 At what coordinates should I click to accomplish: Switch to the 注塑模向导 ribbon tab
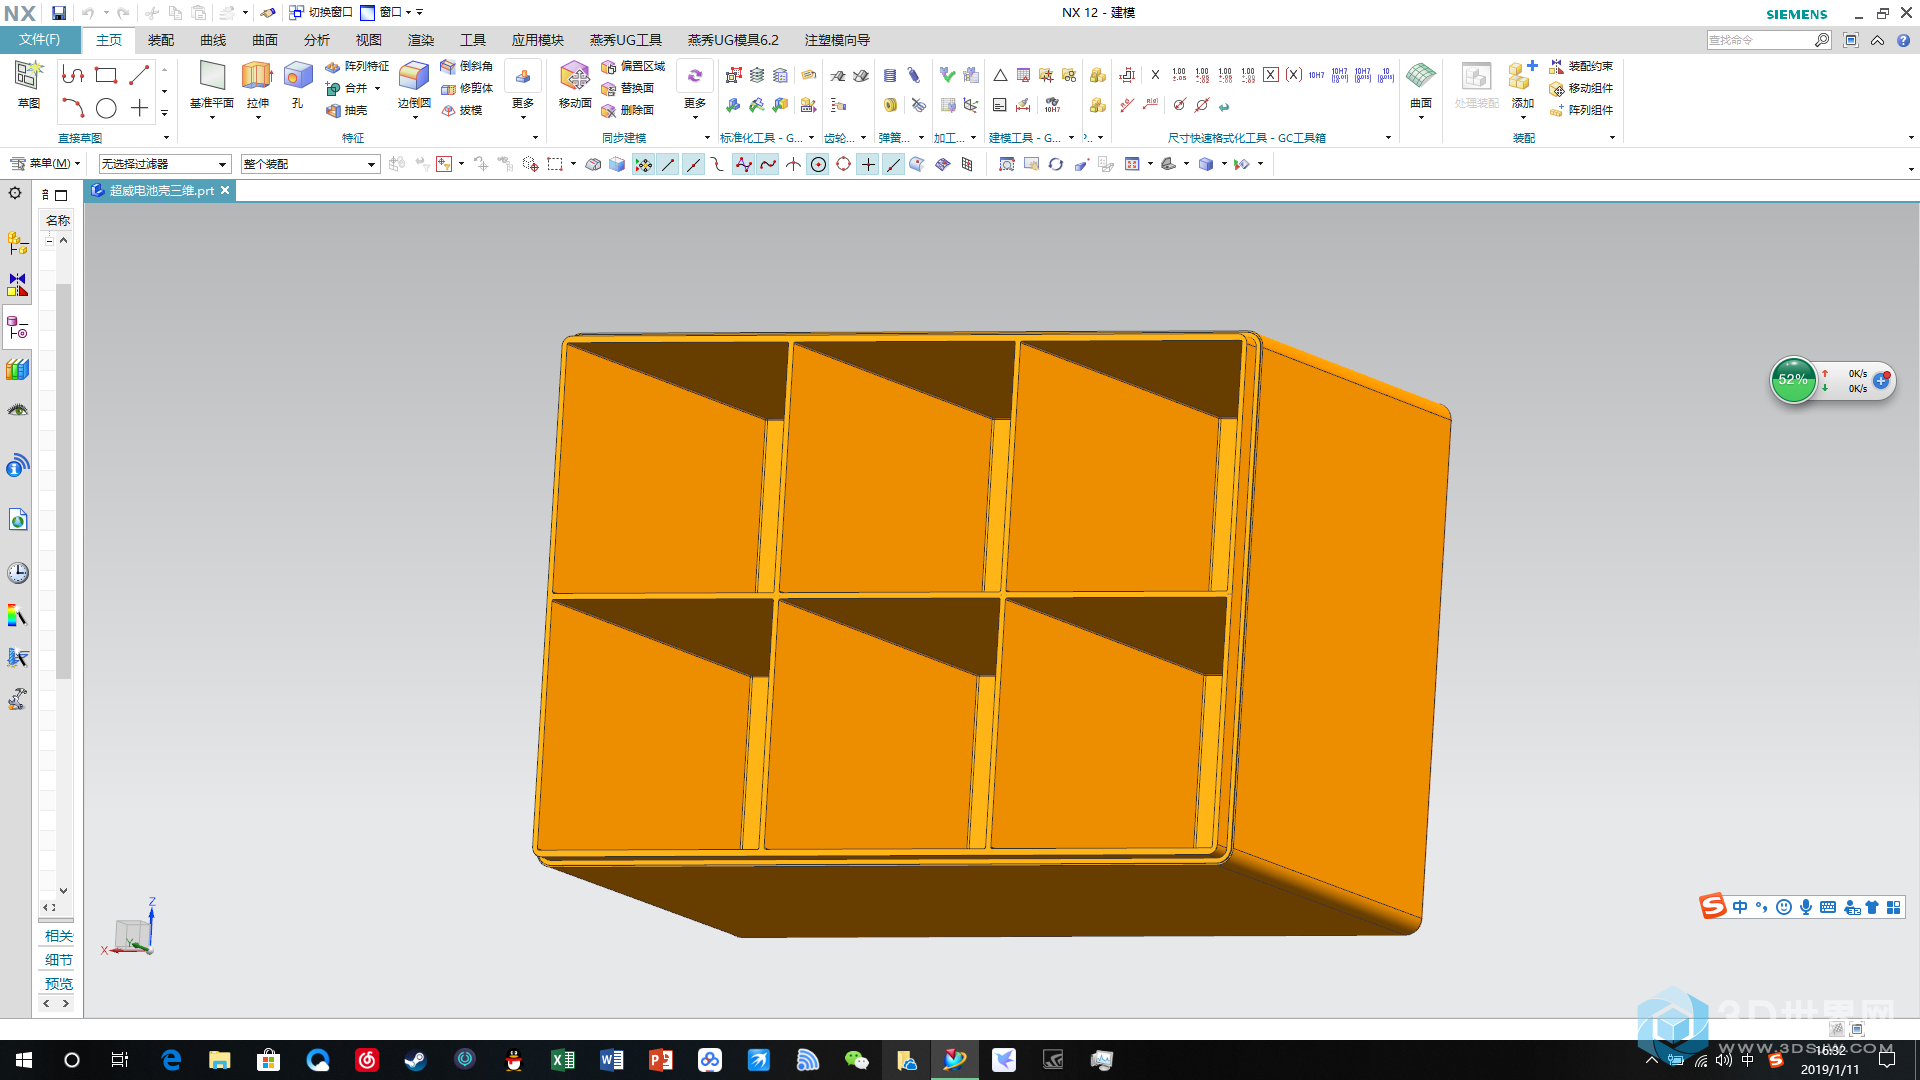(837, 40)
